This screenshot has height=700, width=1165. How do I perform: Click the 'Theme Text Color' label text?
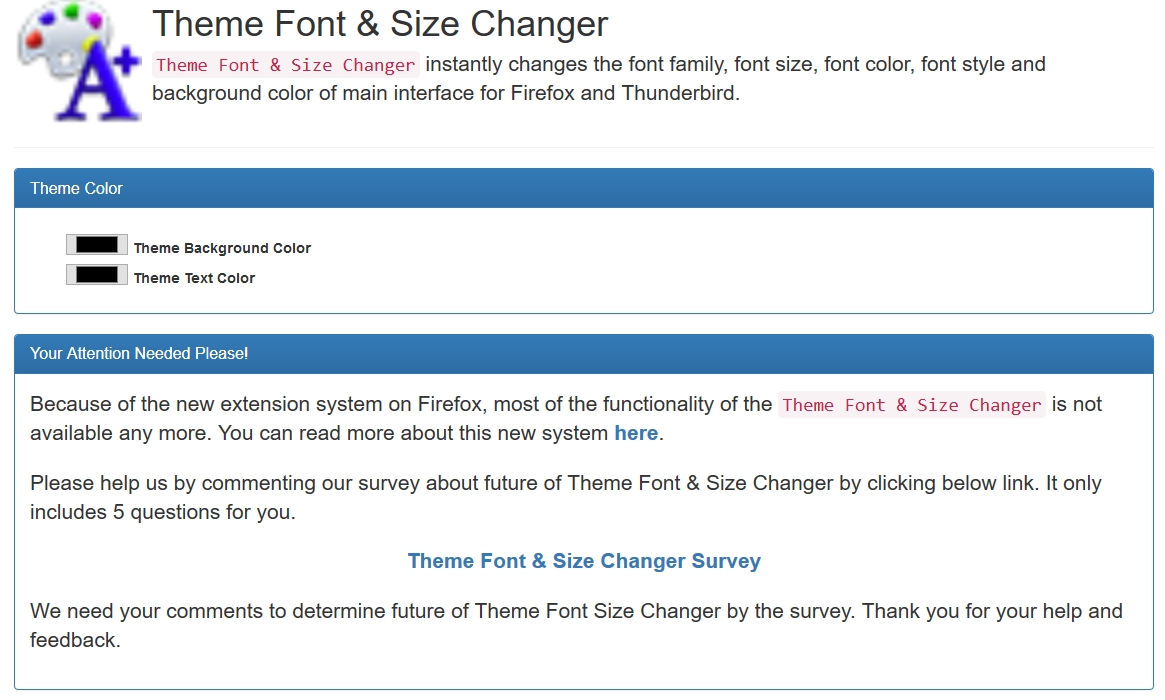(x=194, y=278)
